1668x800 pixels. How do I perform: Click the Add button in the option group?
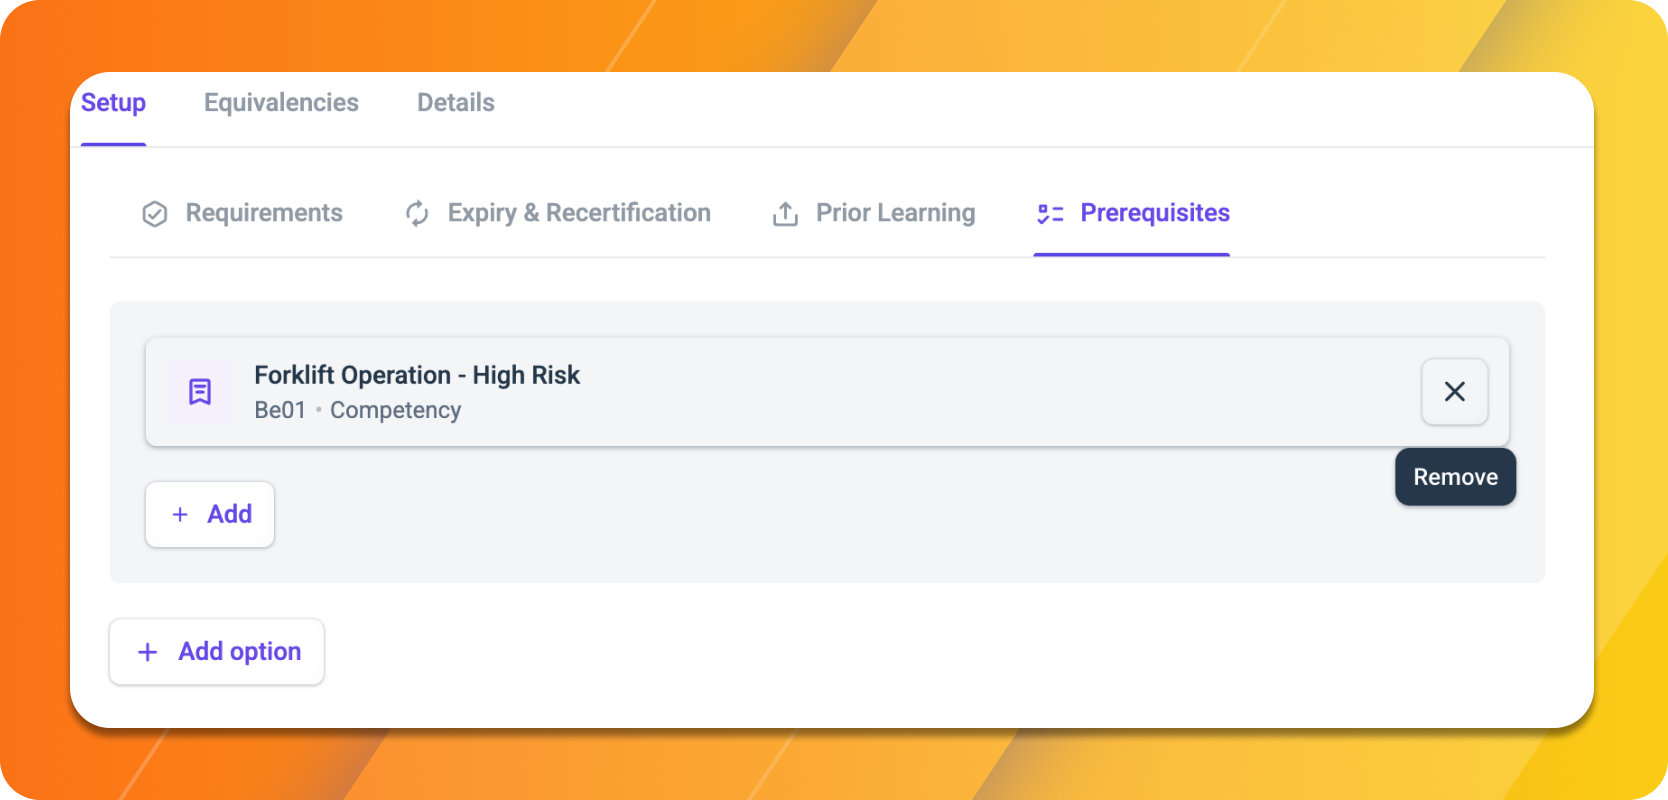(210, 514)
